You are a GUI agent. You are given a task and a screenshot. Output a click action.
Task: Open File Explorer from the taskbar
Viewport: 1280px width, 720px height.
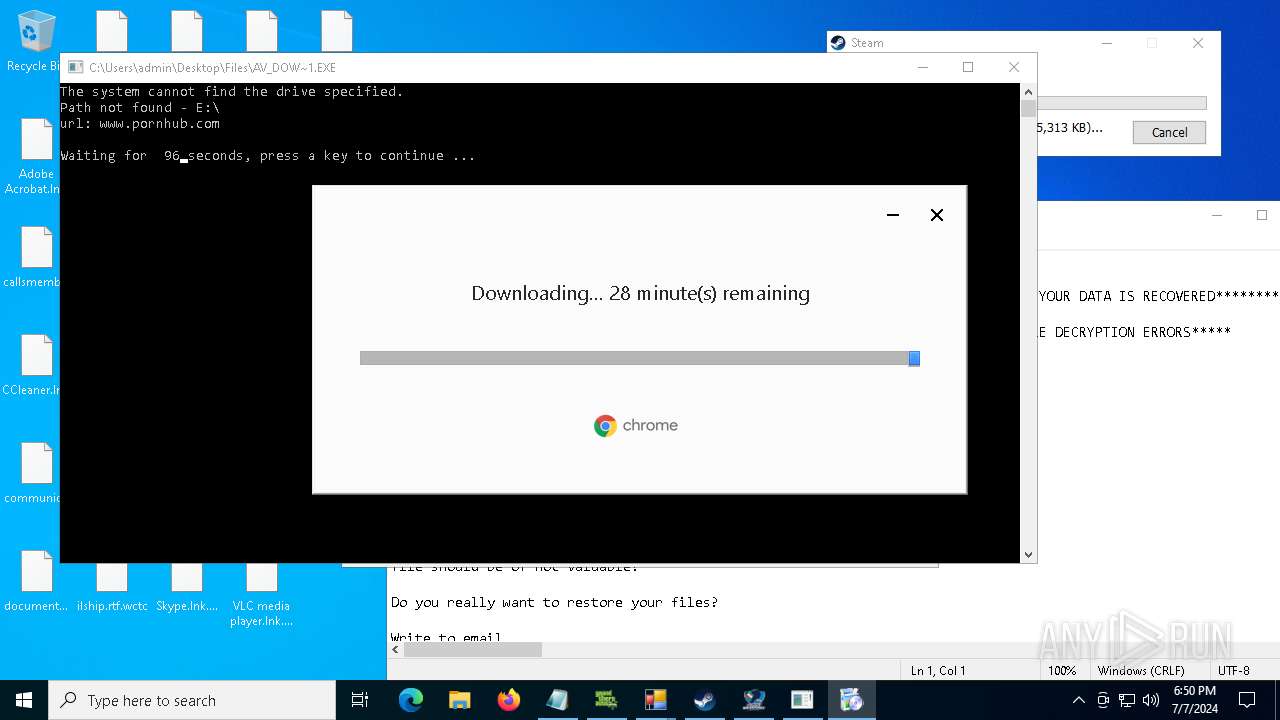[x=459, y=700]
